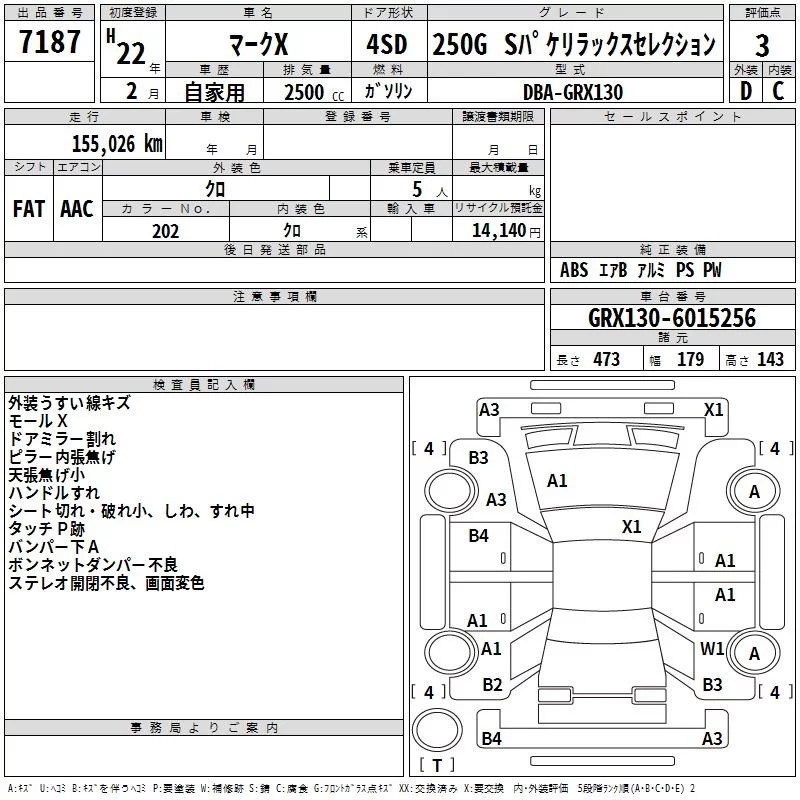Click the "検査員記入欄" section header
Screen dimensions: 800x800
tap(204, 385)
